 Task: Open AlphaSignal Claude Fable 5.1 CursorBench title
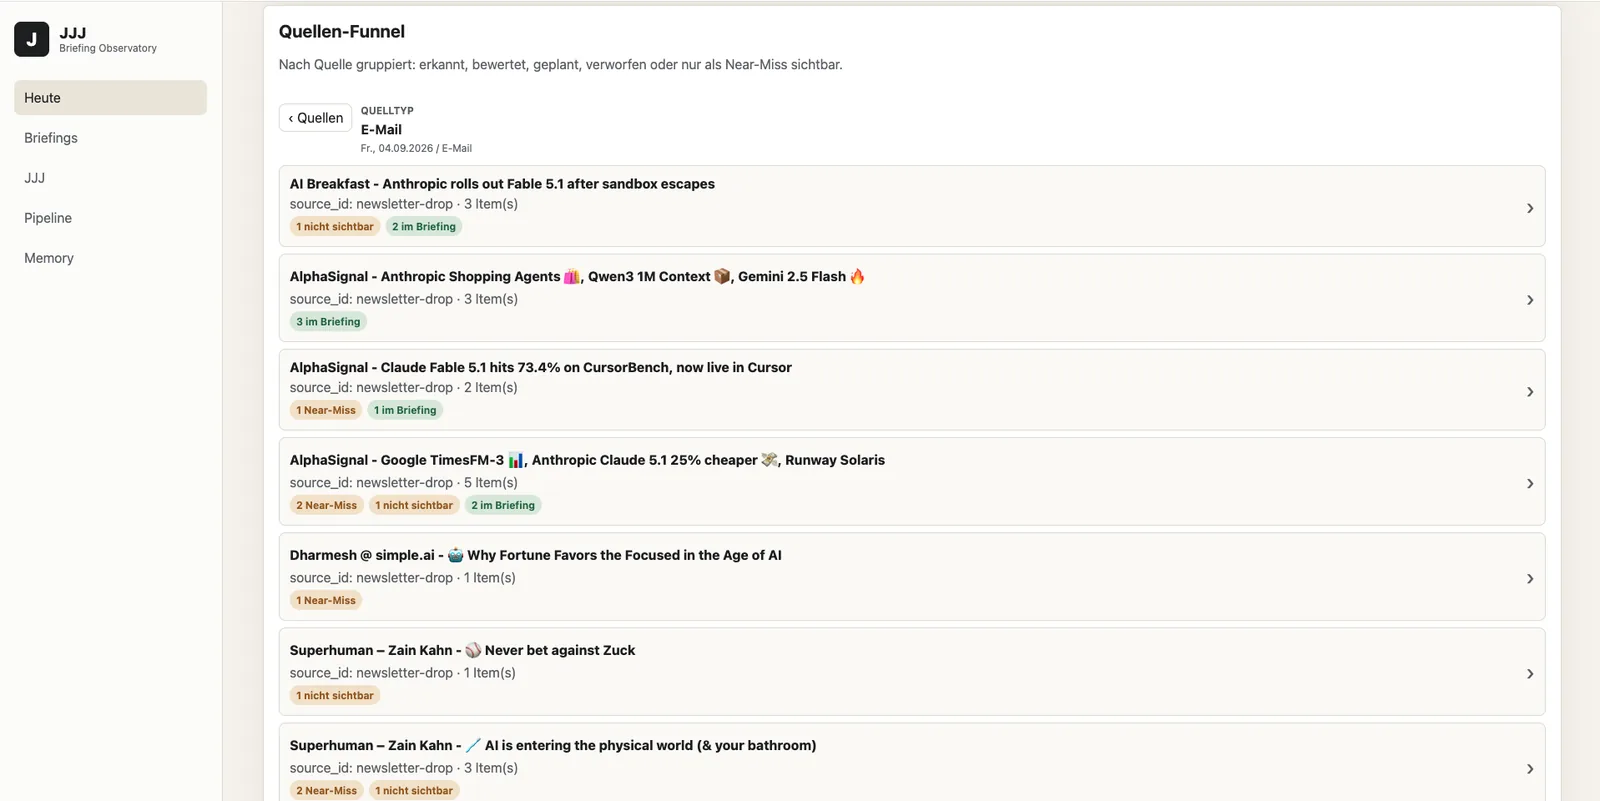tap(541, 368)
